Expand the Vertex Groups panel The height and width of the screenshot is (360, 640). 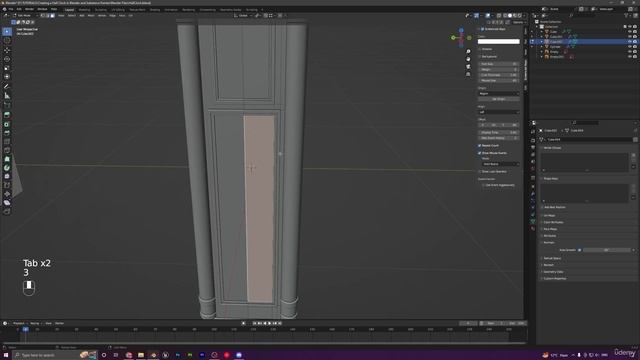[x=552, y=148]
